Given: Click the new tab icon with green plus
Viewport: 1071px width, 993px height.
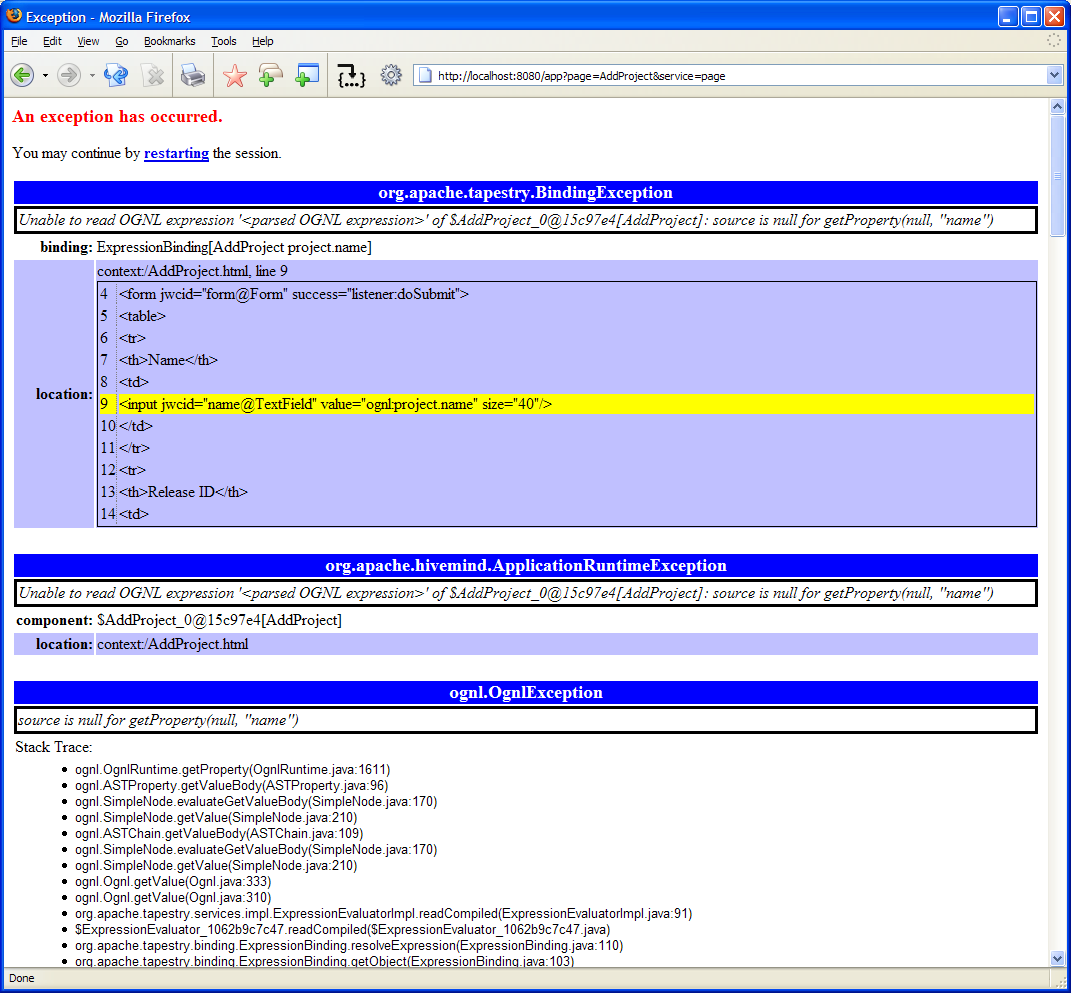Looking at the screenshot, I should [270, 75].
